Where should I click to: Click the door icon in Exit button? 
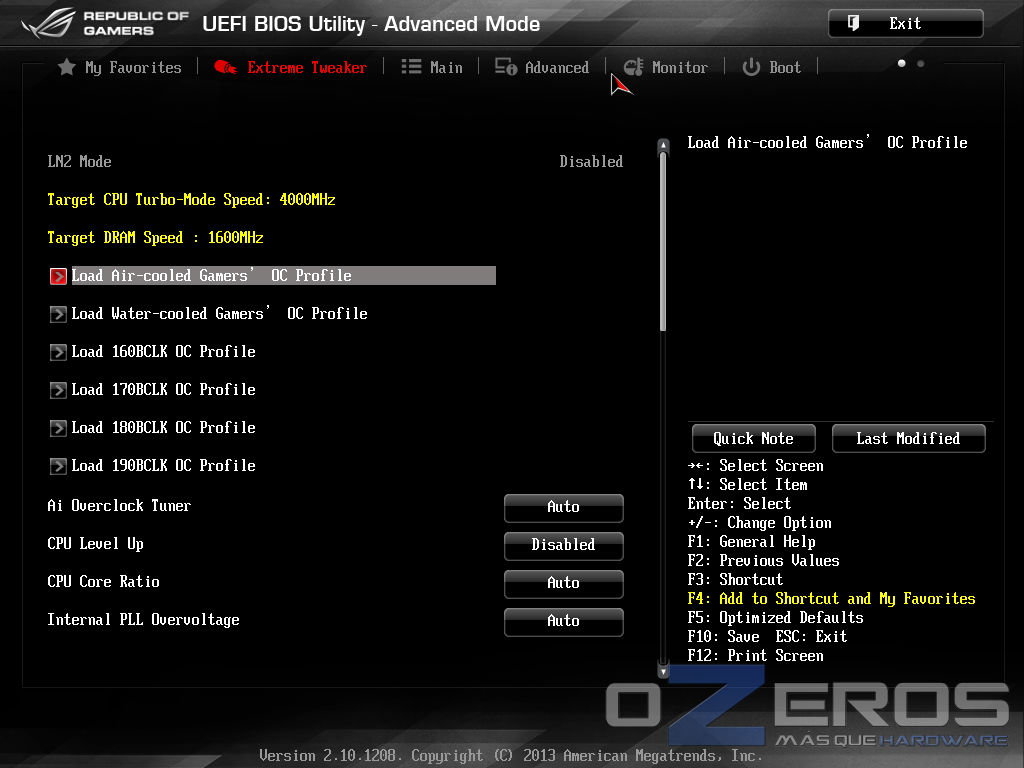853,24
